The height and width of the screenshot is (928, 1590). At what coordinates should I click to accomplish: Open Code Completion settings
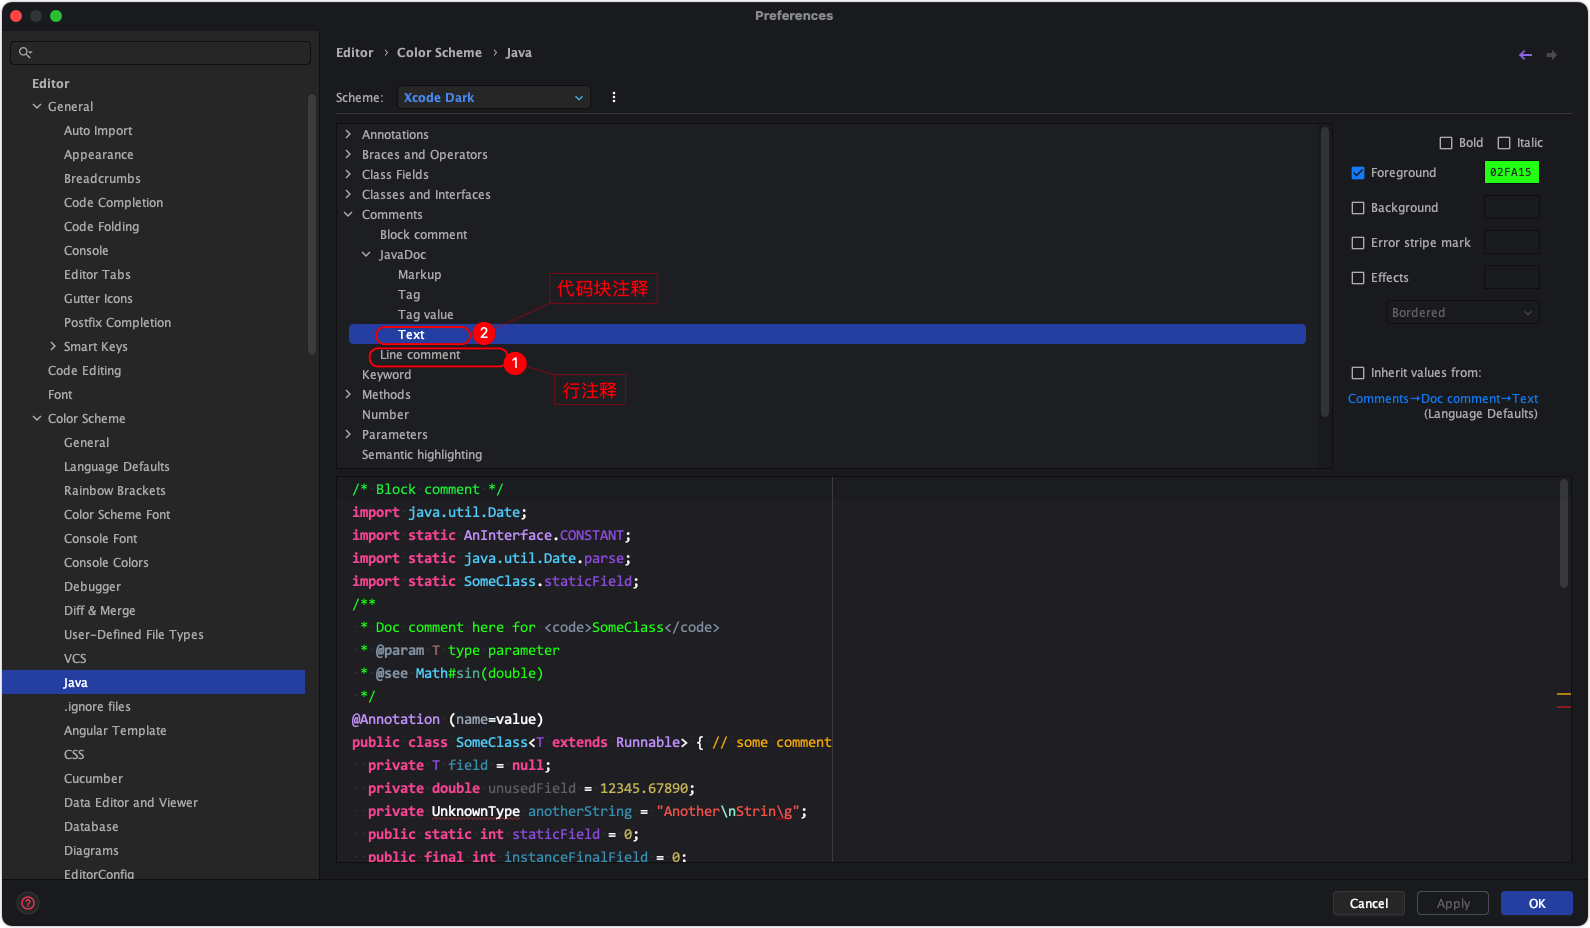[113, 202]
